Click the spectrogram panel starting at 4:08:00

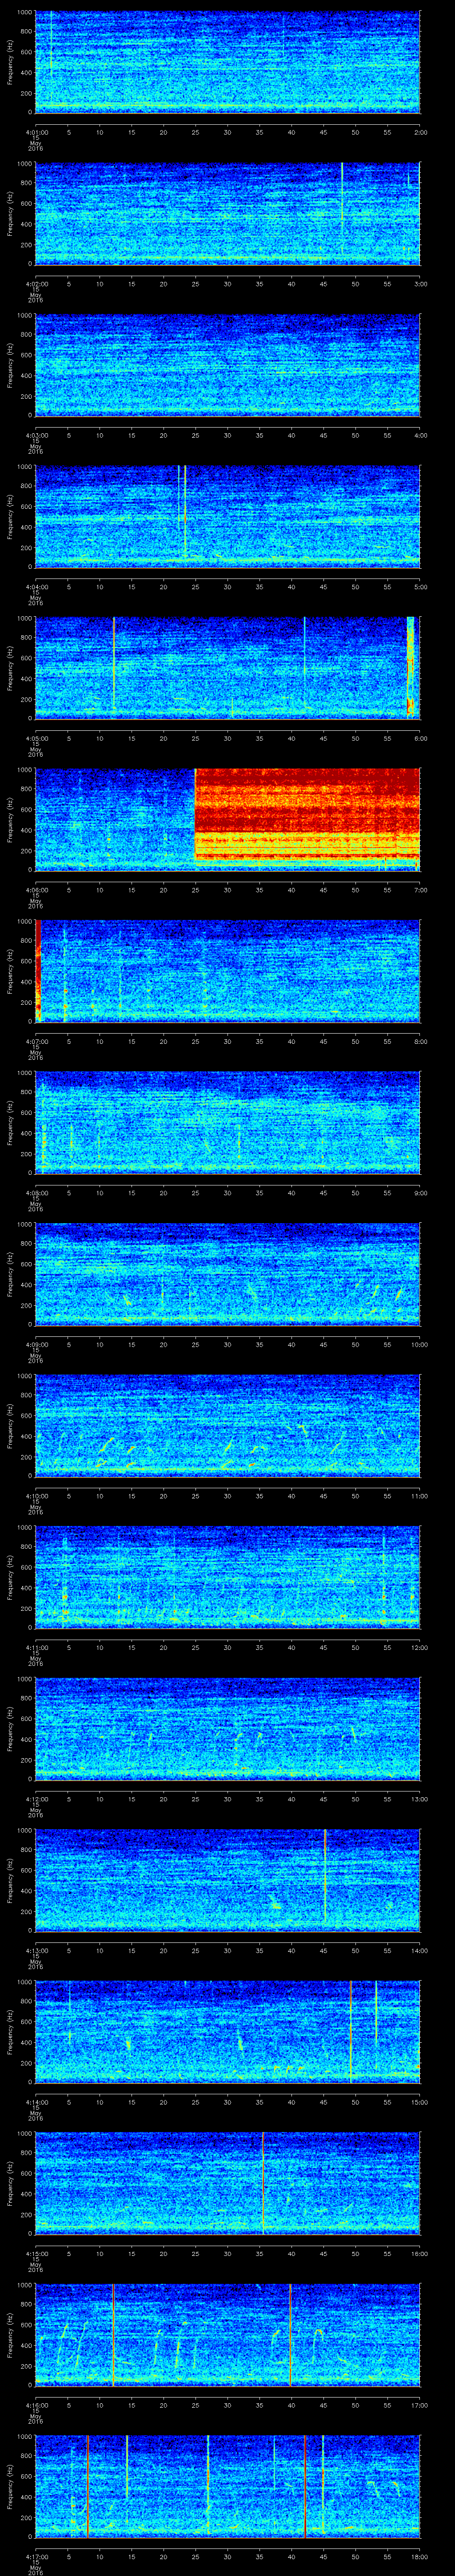(x=227, y=1122)
